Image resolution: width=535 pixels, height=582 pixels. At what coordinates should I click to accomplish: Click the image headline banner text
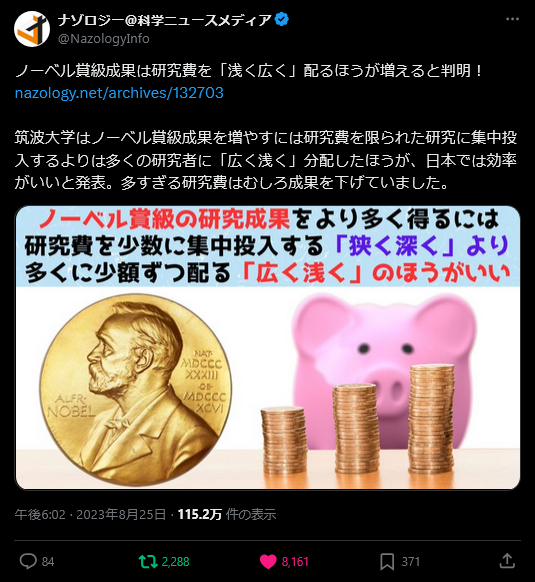coord(267,246)
